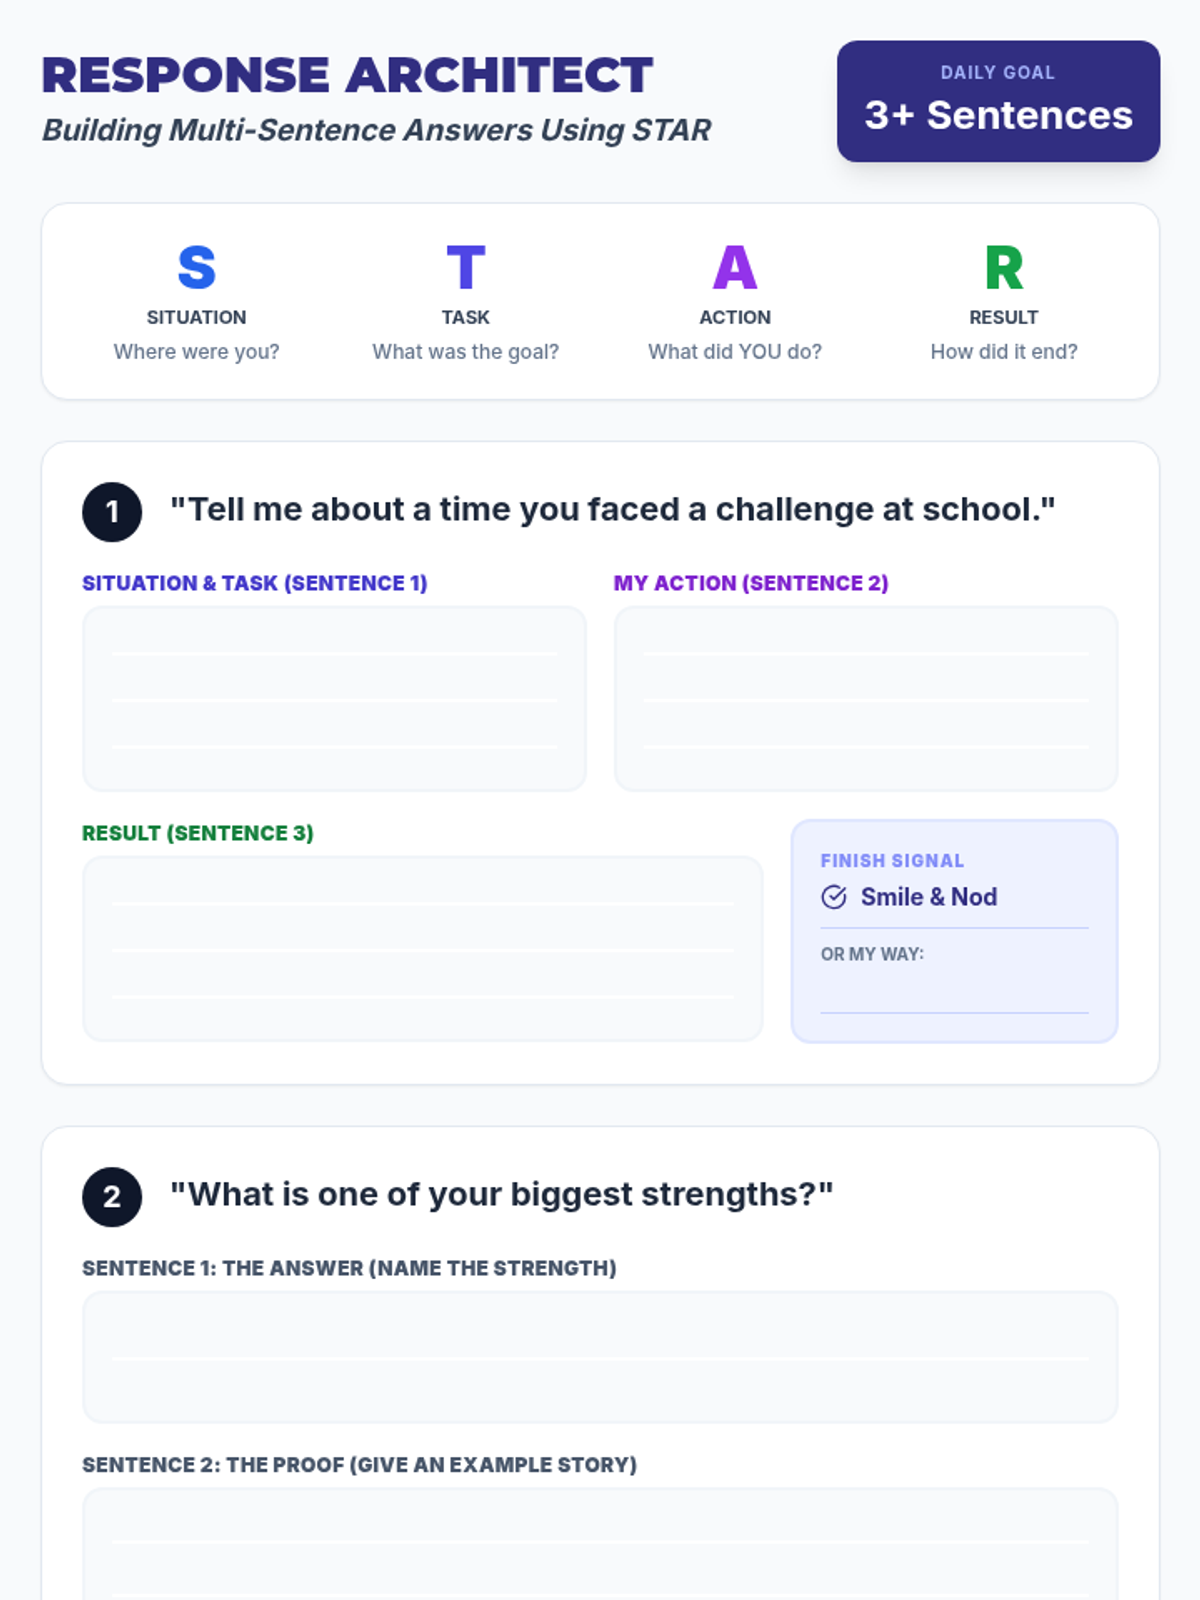Click the Response Architect title
This screenshot has height=1600, width=1200.
pyautogui.click(x=347, y=76)
